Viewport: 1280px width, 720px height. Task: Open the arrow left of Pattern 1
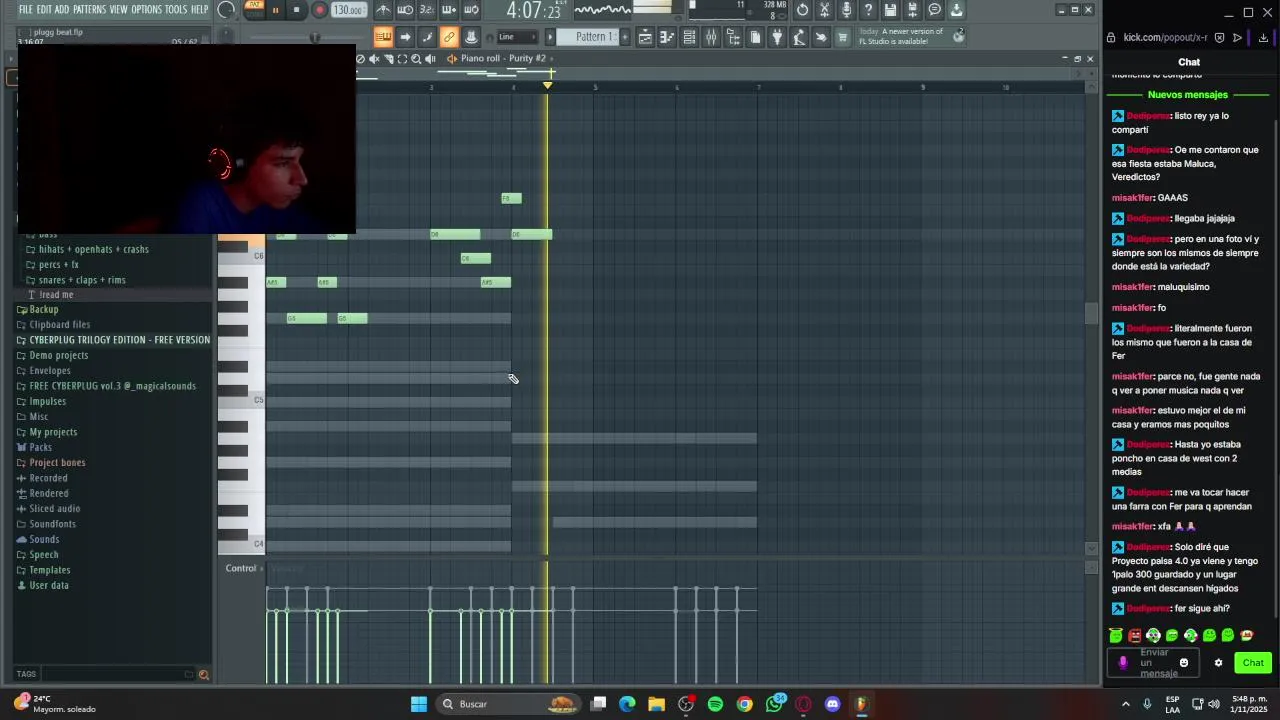coord(550,37)
